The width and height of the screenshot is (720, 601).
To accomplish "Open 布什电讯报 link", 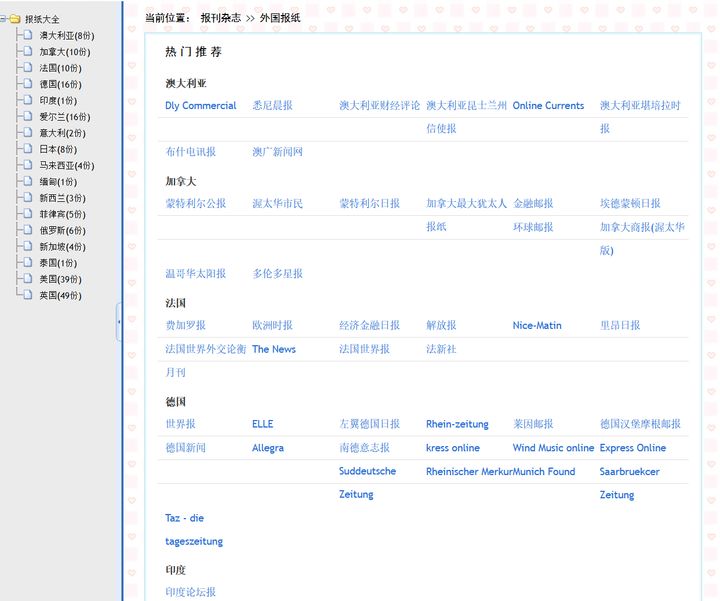I will 191,152.
